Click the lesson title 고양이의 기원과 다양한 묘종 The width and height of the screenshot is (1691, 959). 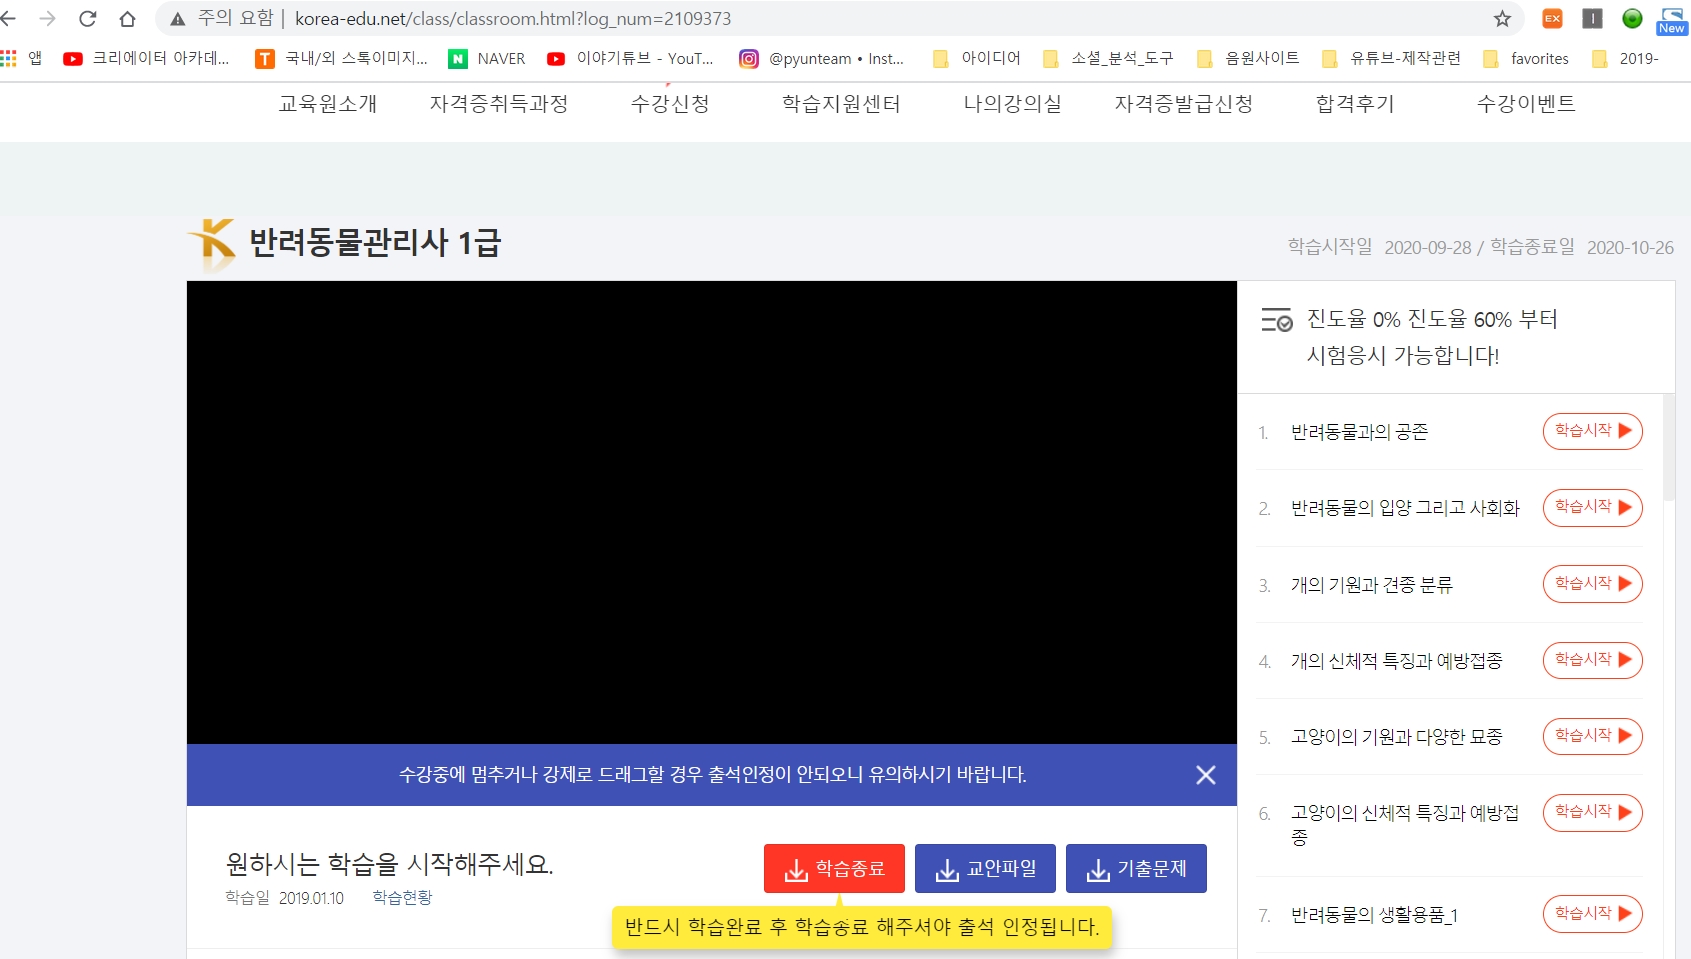1396,737
